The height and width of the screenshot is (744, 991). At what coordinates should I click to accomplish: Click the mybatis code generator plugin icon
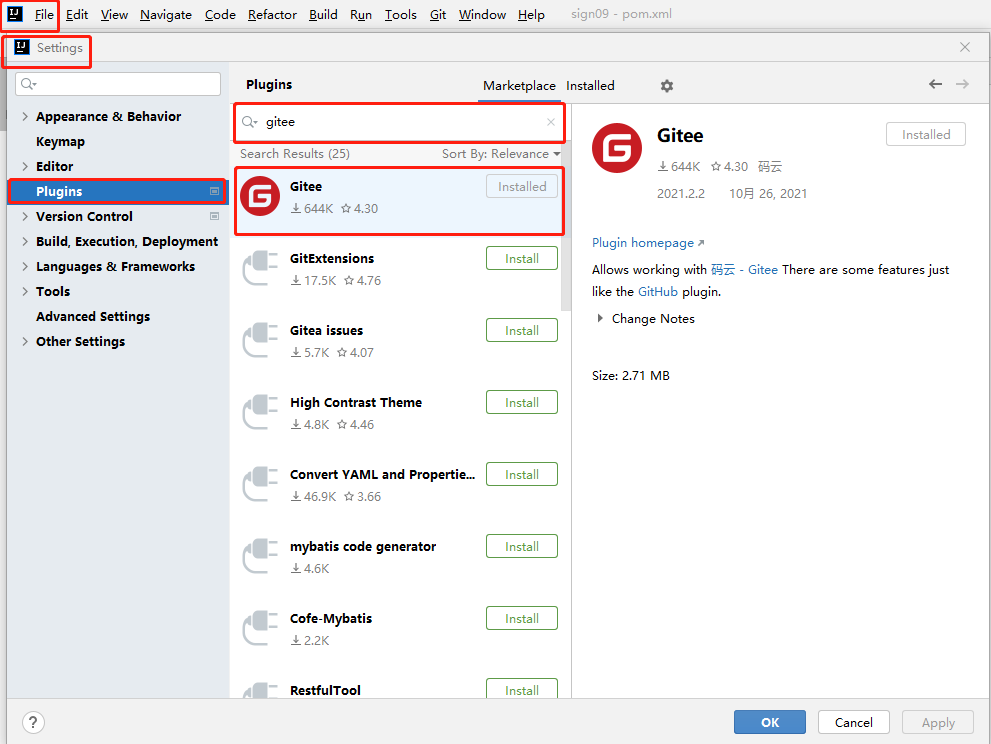click(260, 556)
